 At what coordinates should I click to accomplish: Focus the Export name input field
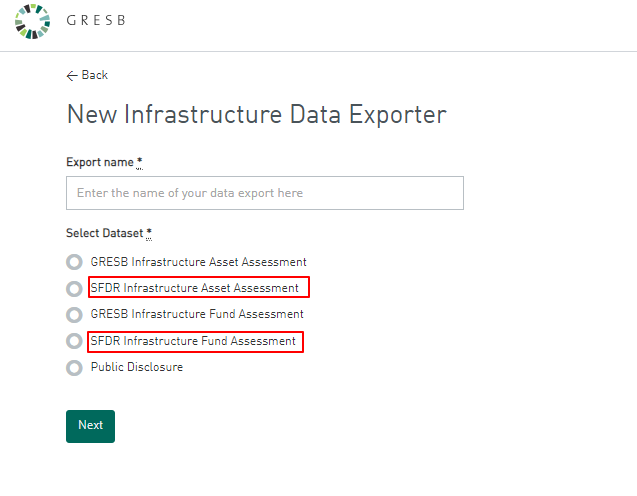click(265, 193)
